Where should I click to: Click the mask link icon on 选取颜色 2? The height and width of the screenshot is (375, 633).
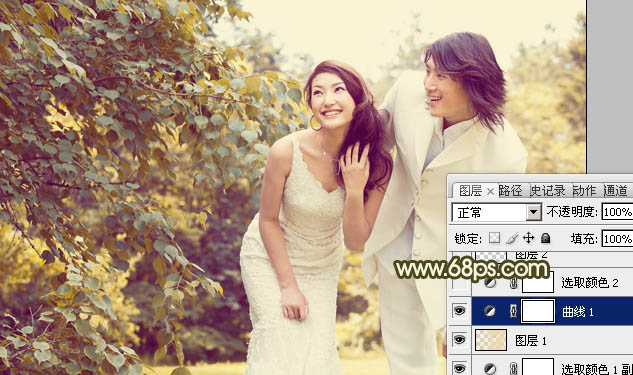513,283
